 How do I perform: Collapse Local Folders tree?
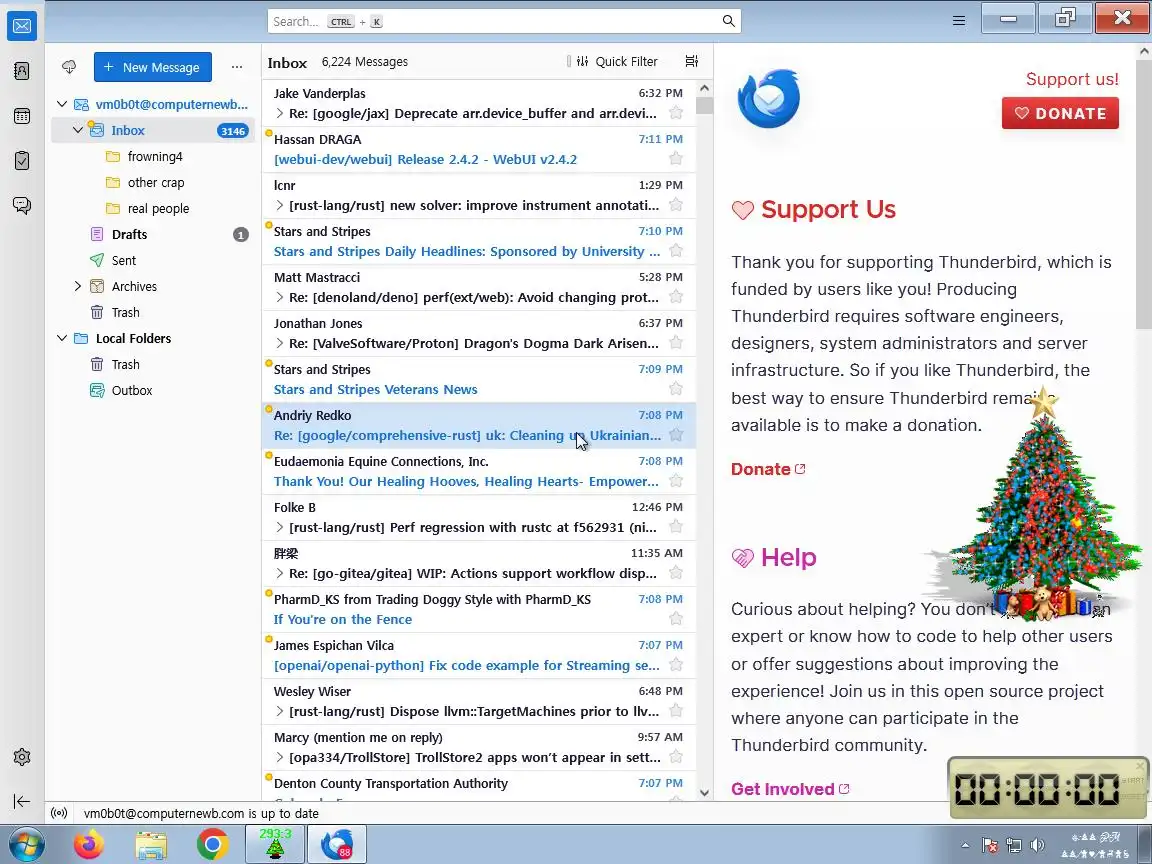[62, 338]
